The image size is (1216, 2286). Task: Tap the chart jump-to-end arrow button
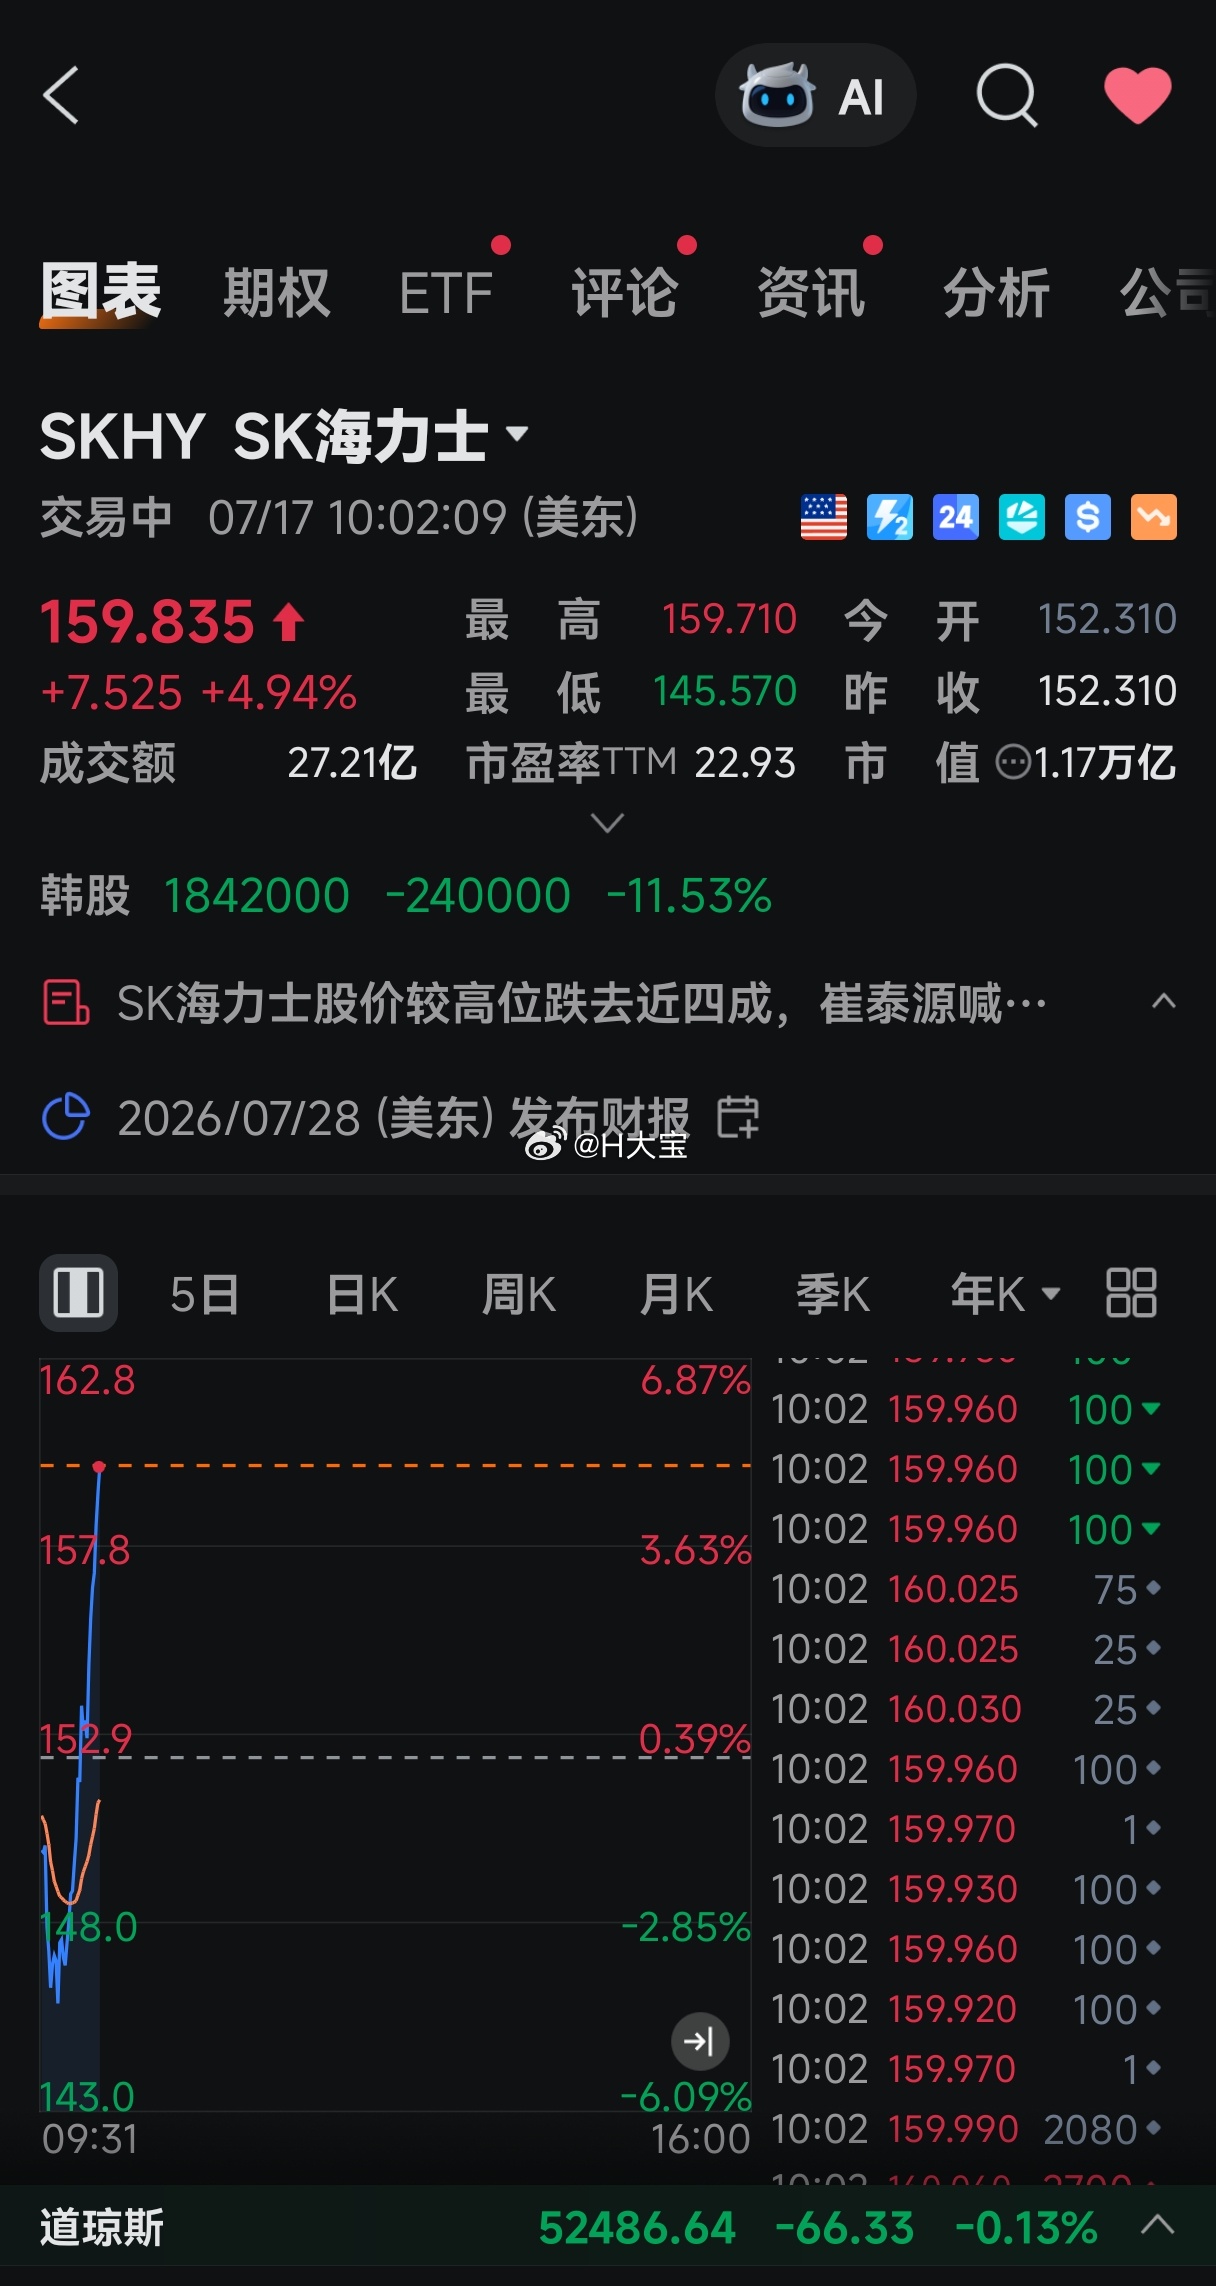point(699,2041)
